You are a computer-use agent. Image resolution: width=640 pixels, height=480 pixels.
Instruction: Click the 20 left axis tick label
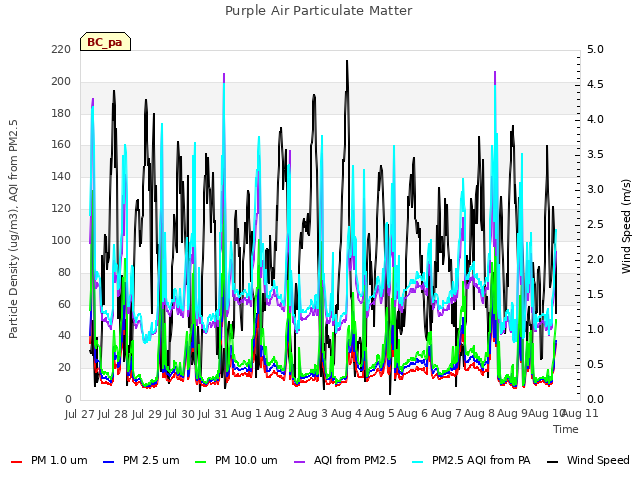tap(64, 367)
